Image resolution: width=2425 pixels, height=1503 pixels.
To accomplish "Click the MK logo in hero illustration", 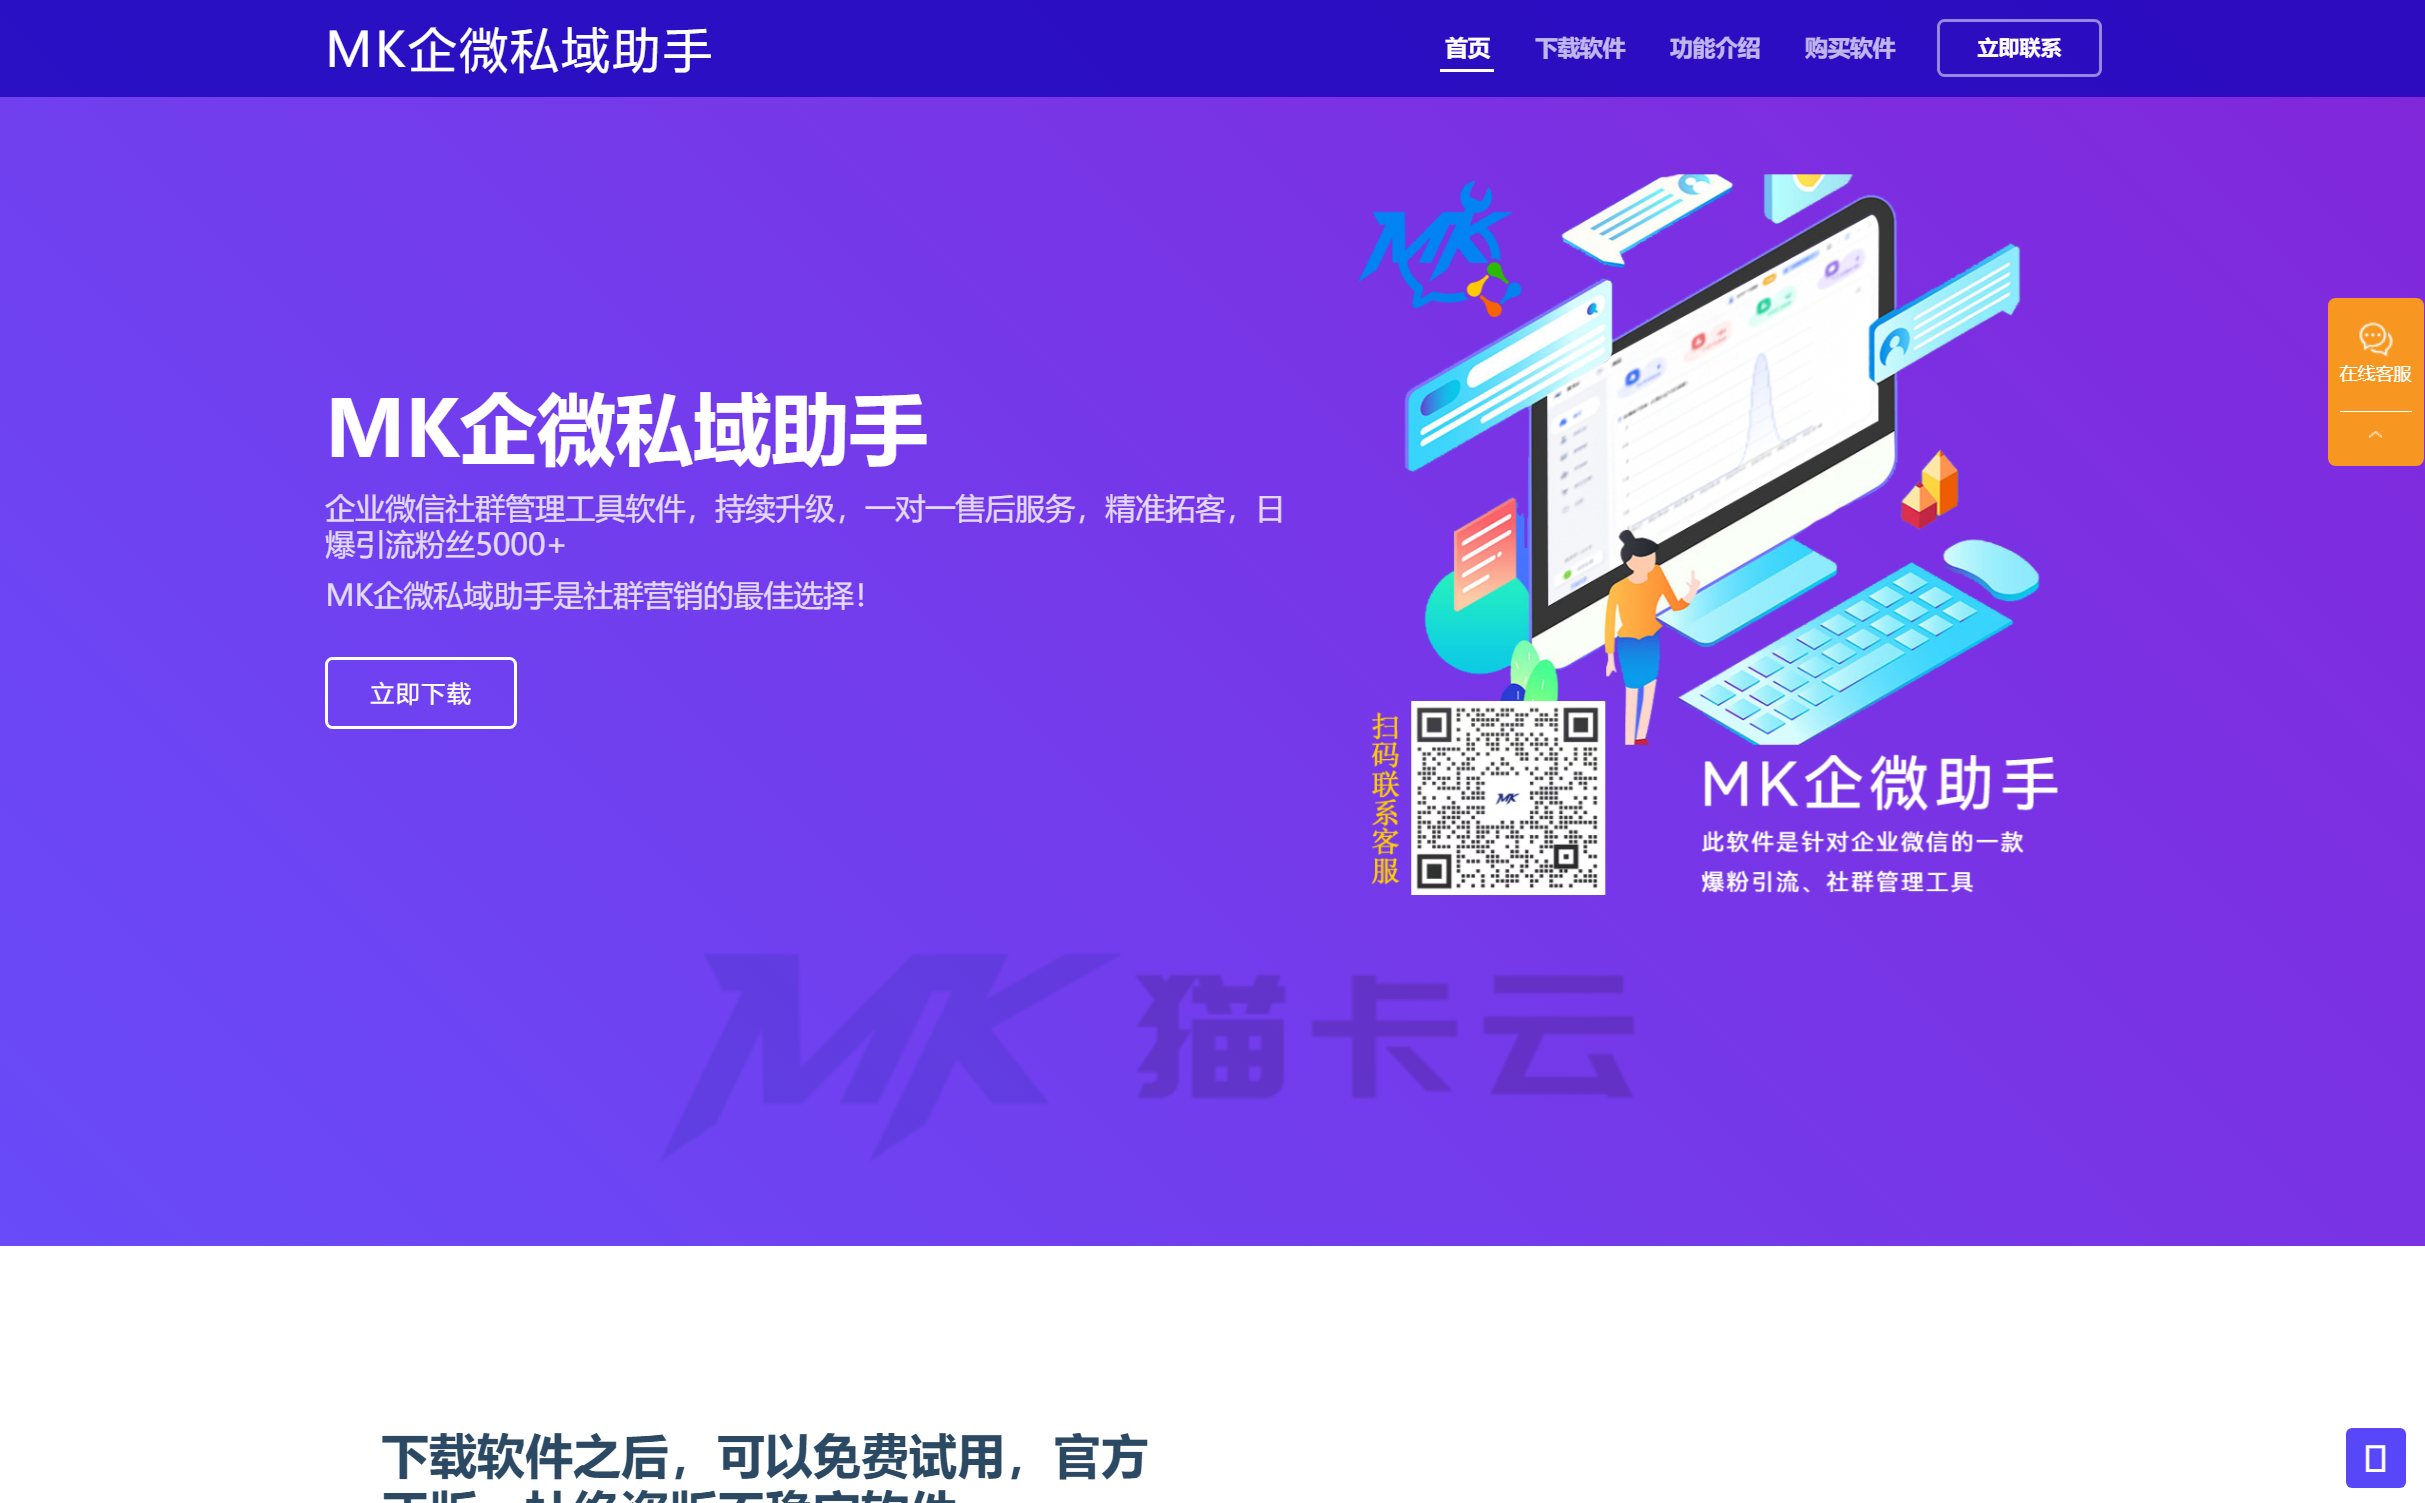I will [x=1440, y=248].
